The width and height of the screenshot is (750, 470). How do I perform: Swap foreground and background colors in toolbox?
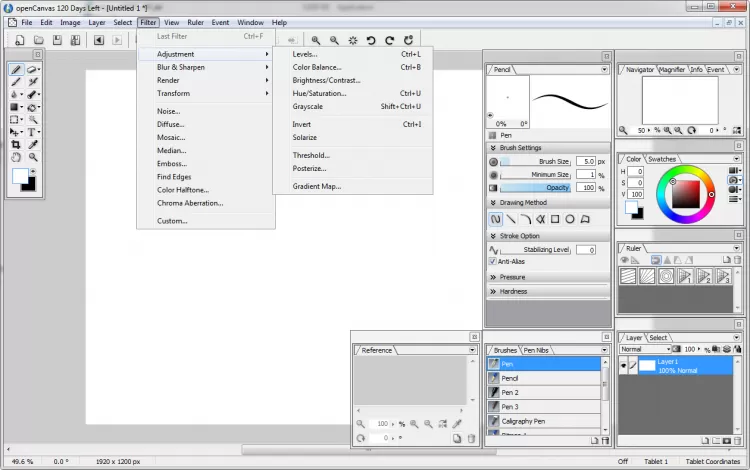[33, 171]
